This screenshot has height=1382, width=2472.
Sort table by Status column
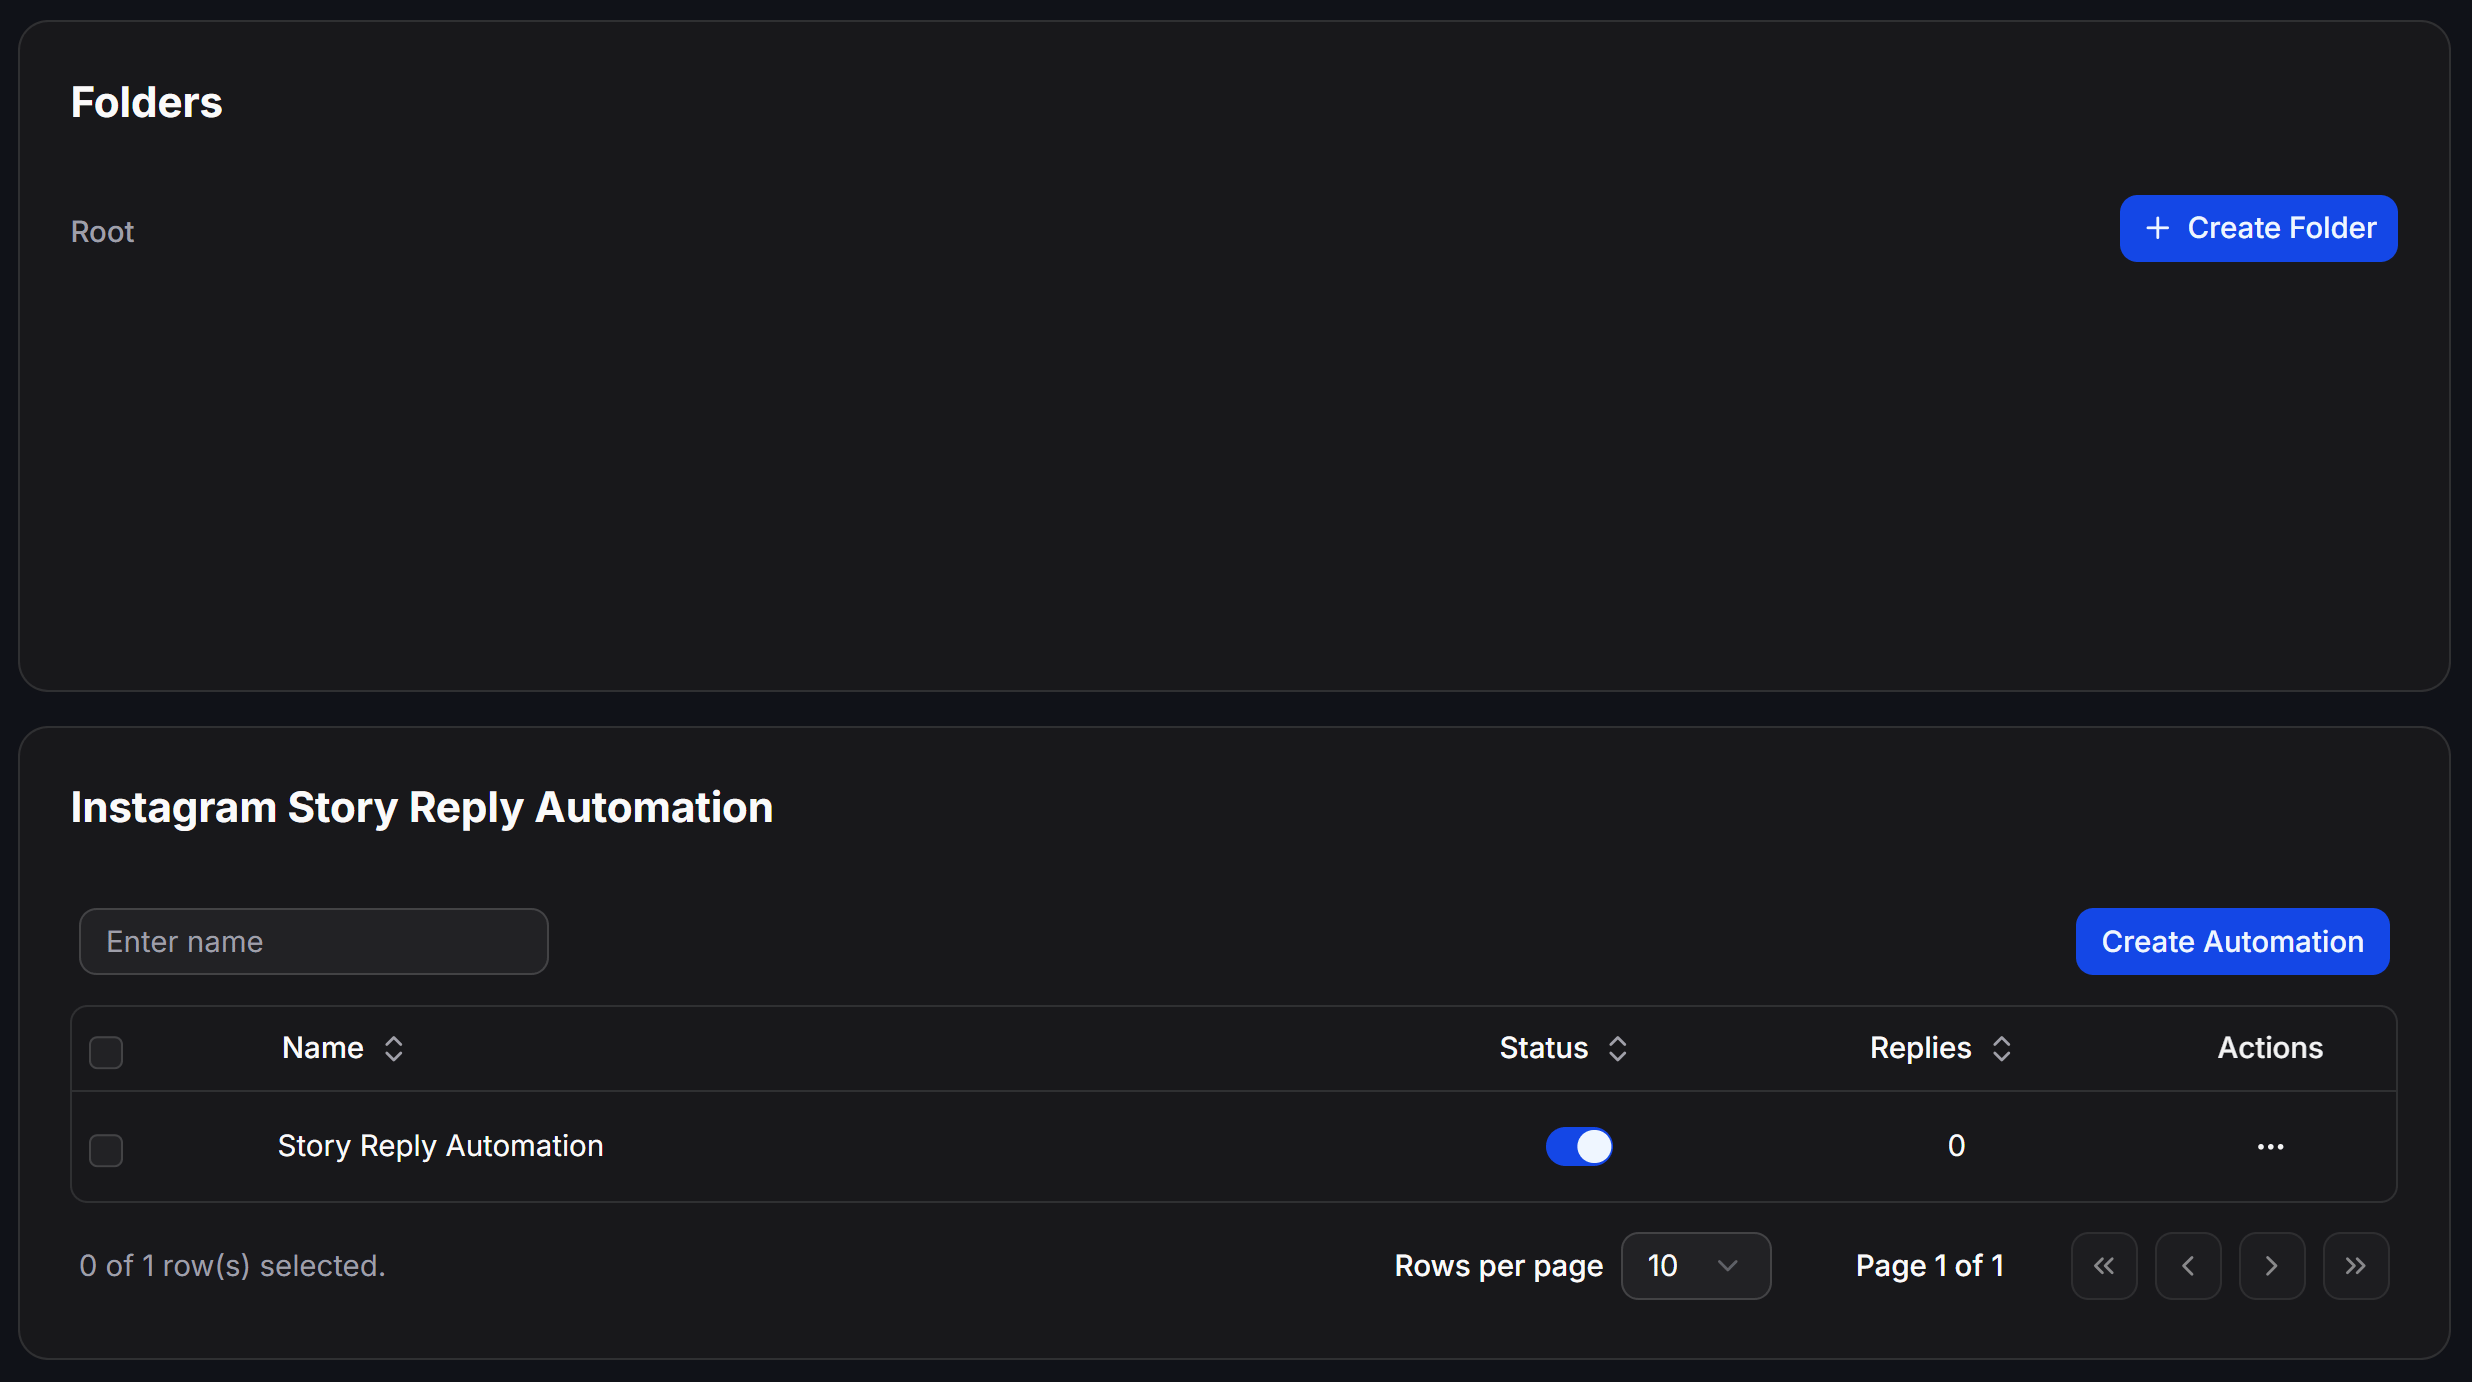(1564, 1048)
